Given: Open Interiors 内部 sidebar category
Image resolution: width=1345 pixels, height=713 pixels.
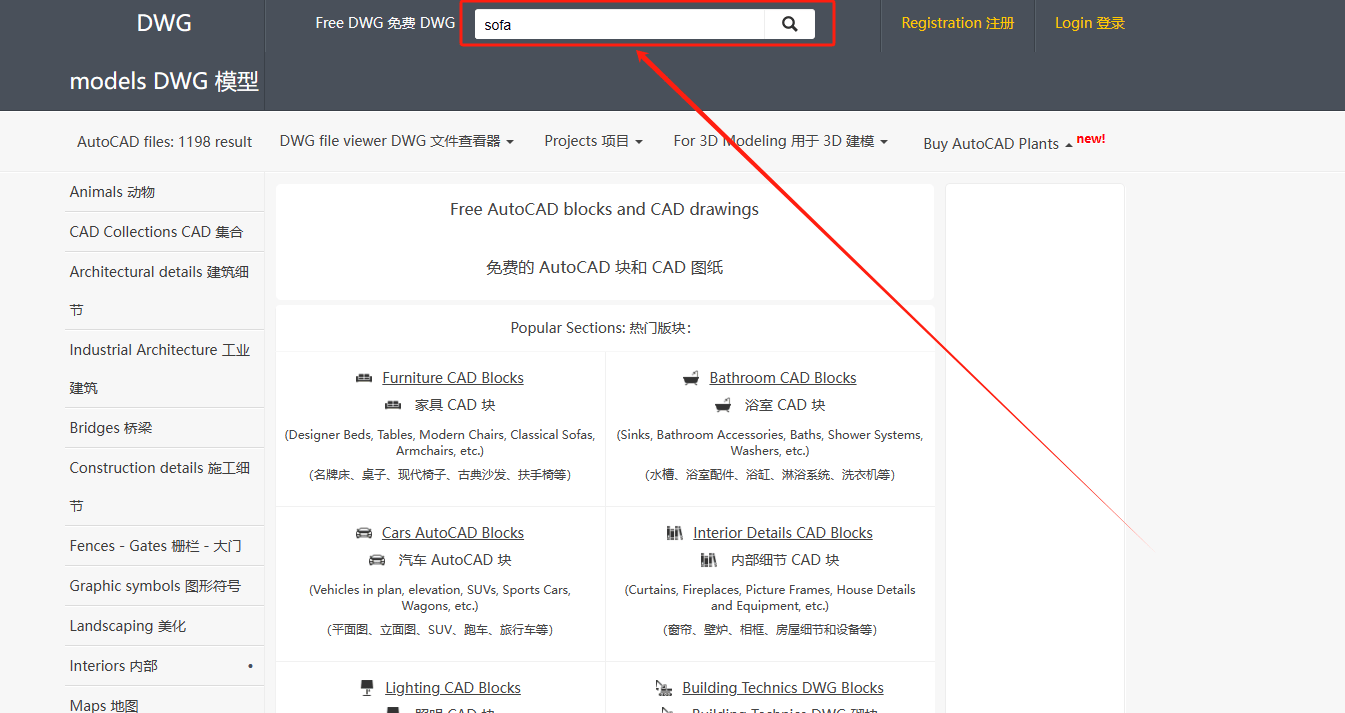Looking at the screenshot, I should pos(113,666).
